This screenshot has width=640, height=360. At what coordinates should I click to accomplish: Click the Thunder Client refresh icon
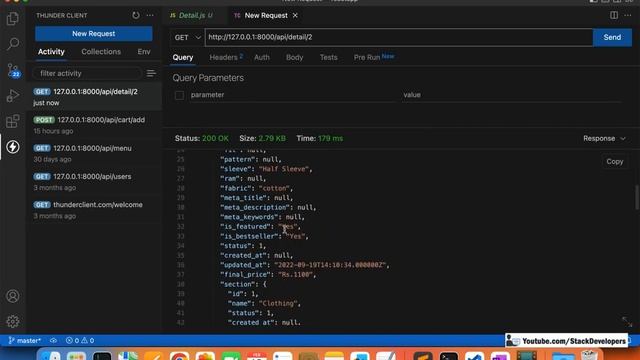(x=136, y=16)
